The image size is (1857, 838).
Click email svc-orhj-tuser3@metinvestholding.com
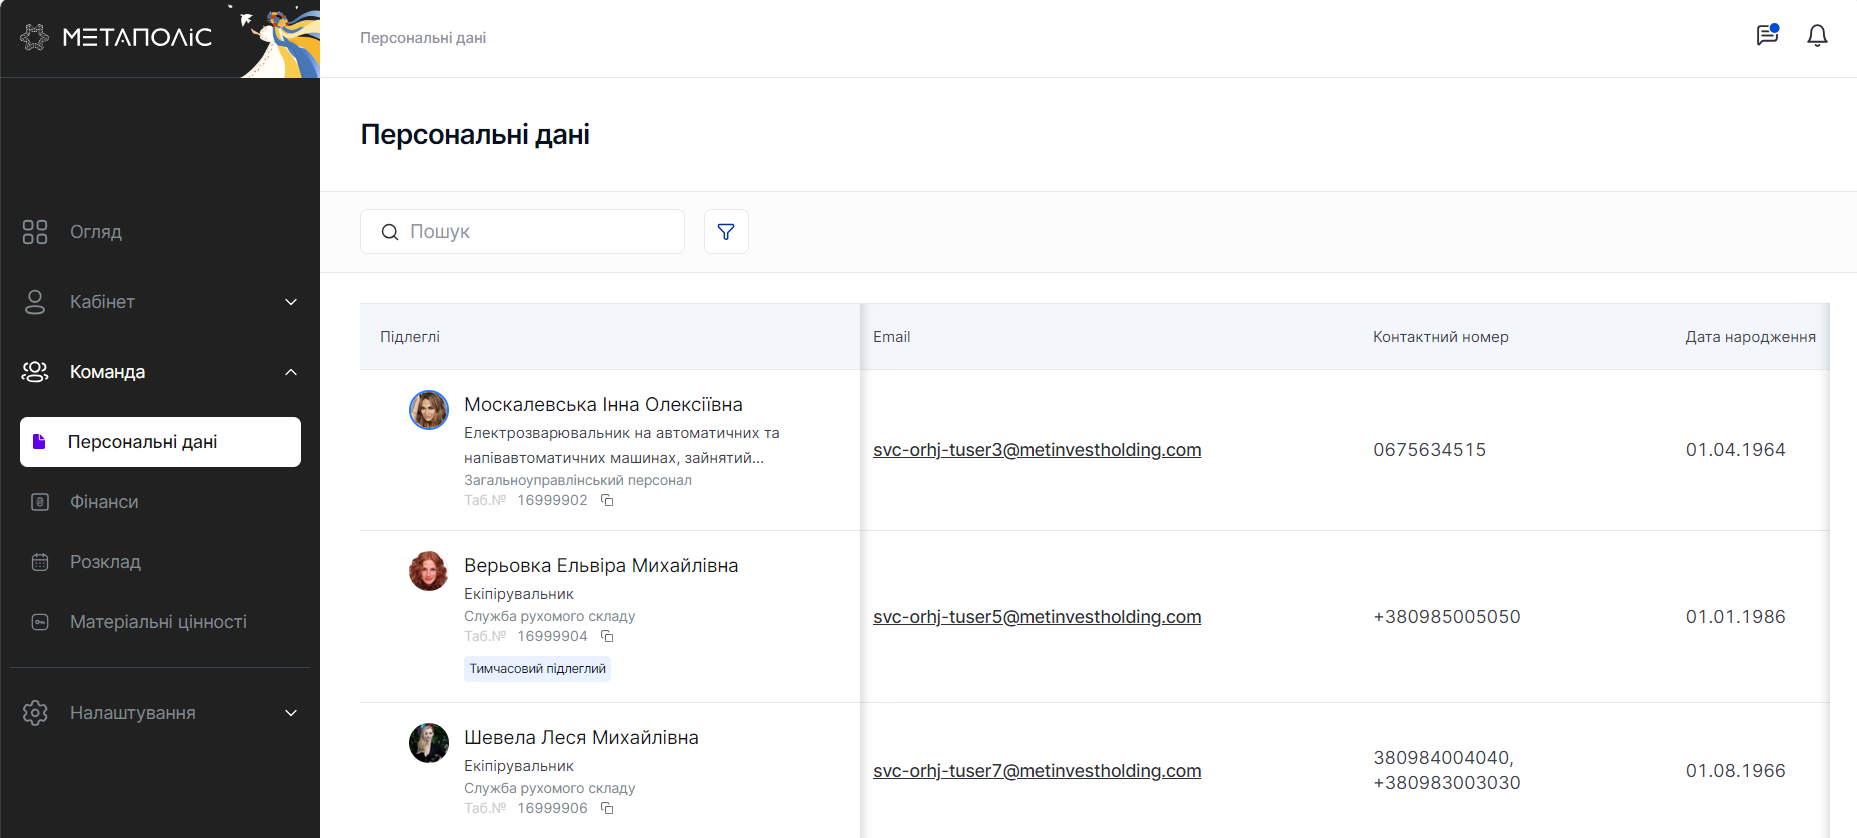point(1036,450)
